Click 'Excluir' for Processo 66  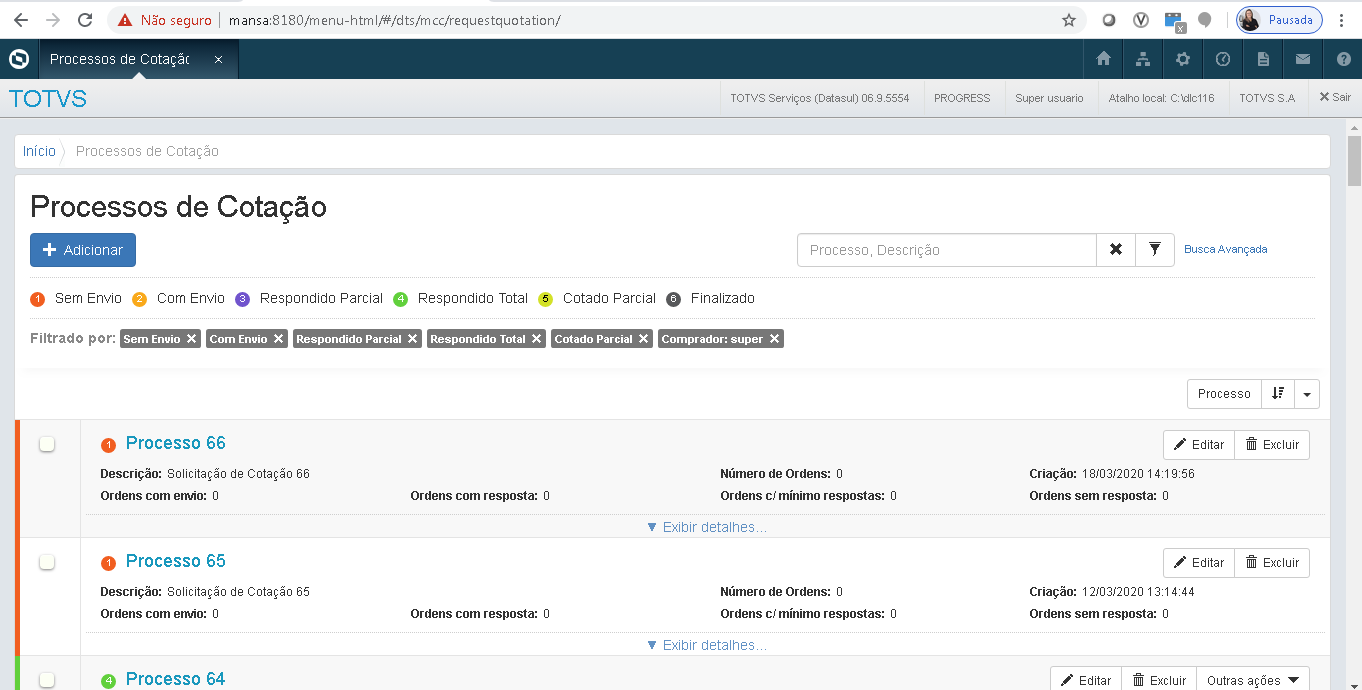[x=1272, y=445]
